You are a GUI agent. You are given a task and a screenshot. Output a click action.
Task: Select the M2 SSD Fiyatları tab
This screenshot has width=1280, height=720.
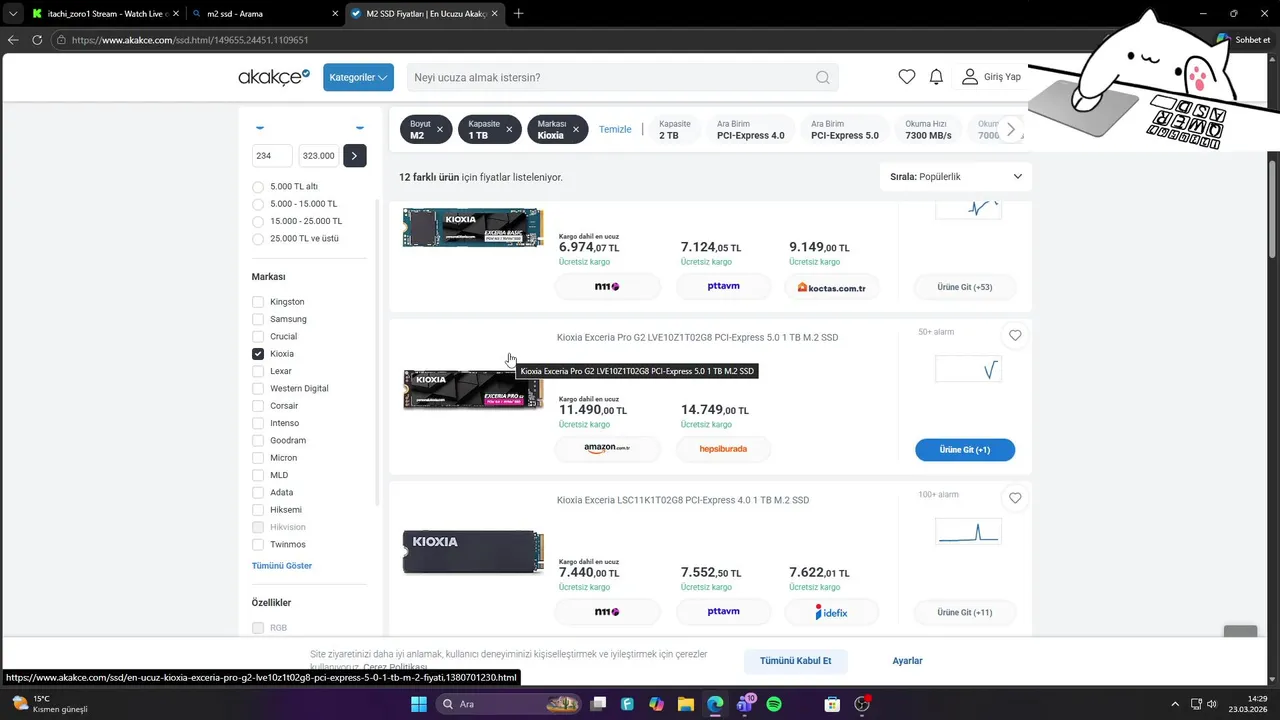click(x=424, y=14)
